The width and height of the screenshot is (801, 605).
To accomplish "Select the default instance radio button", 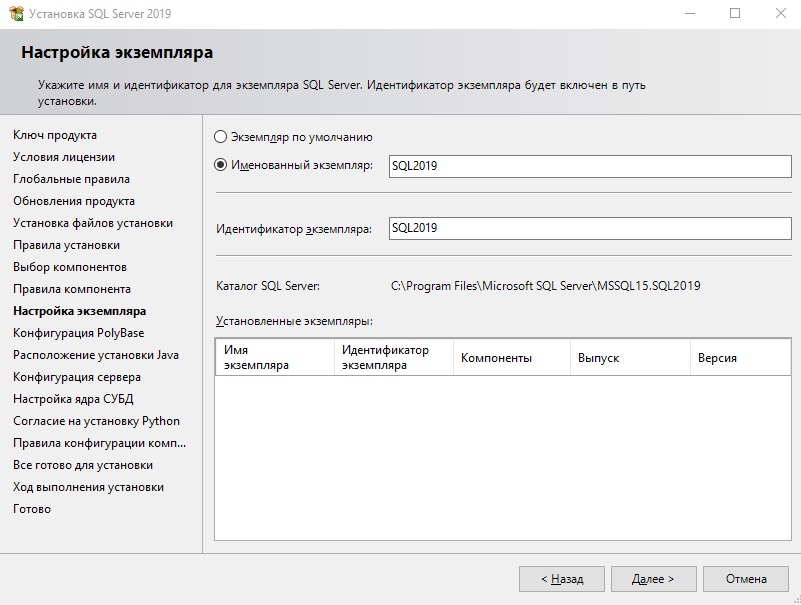I will point(220,137).
